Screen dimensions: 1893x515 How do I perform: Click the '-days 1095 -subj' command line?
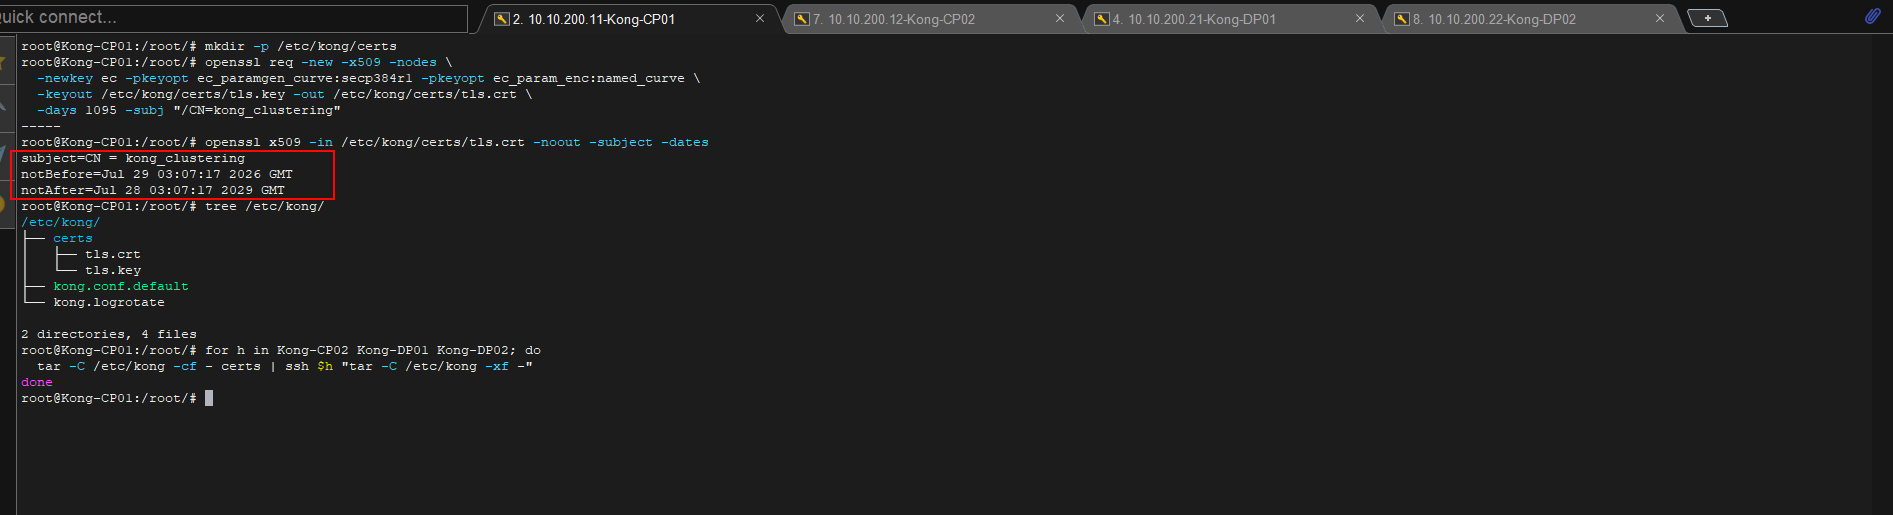point(189,110)
